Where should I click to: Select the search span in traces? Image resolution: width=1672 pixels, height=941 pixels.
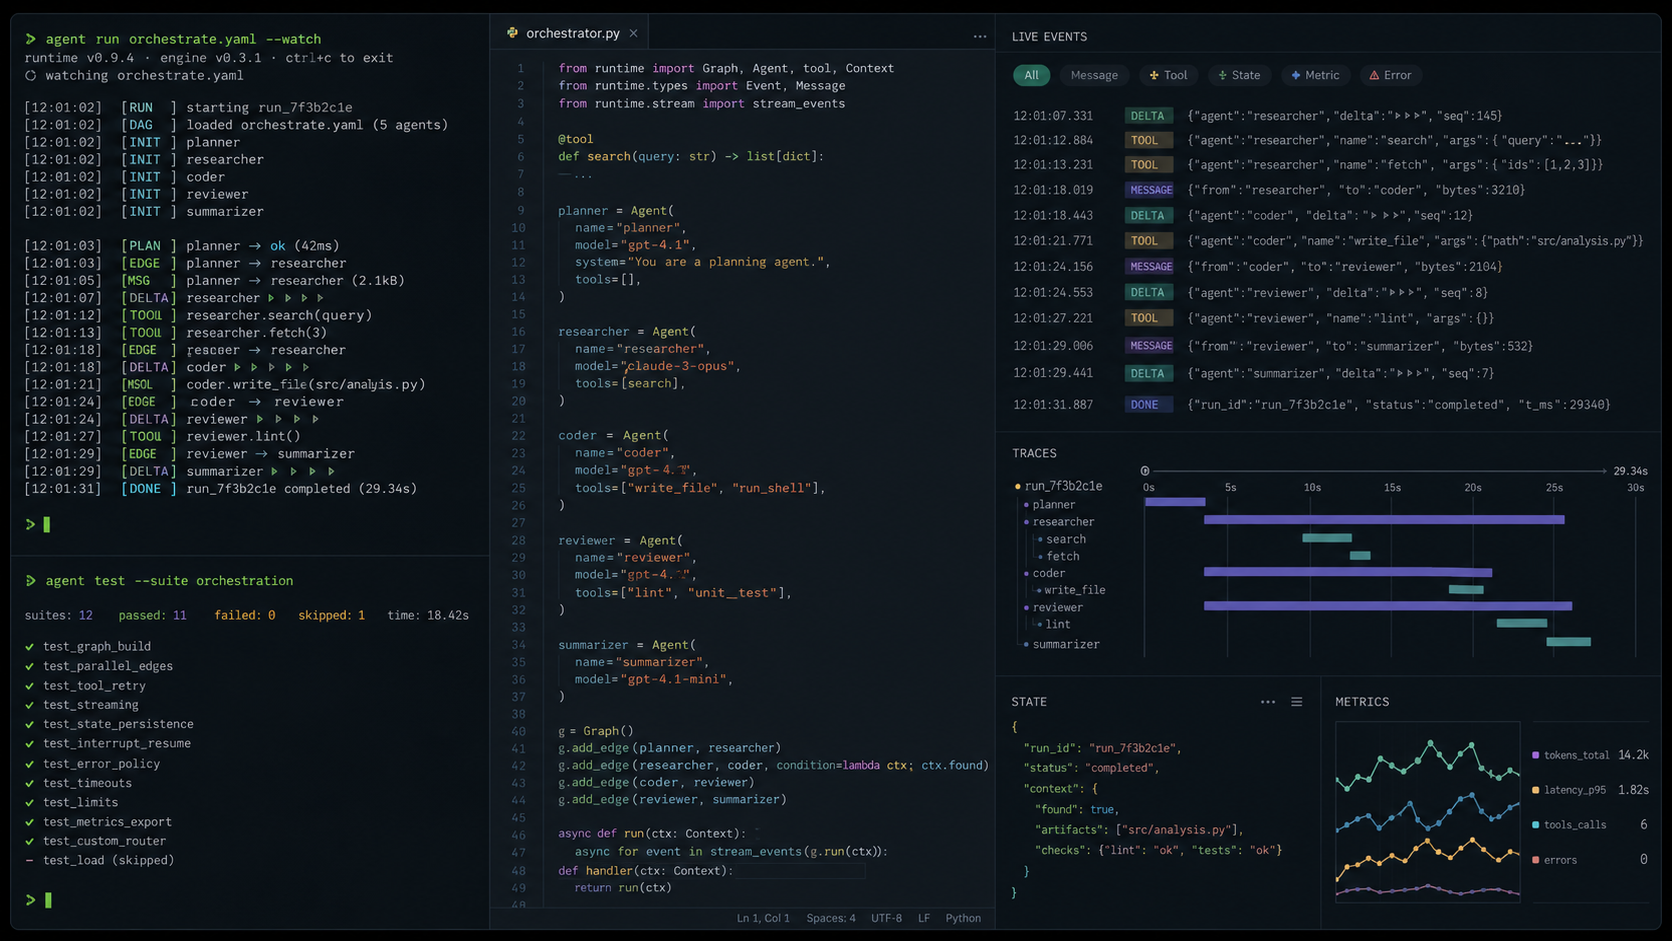(x=1066, y=539)
